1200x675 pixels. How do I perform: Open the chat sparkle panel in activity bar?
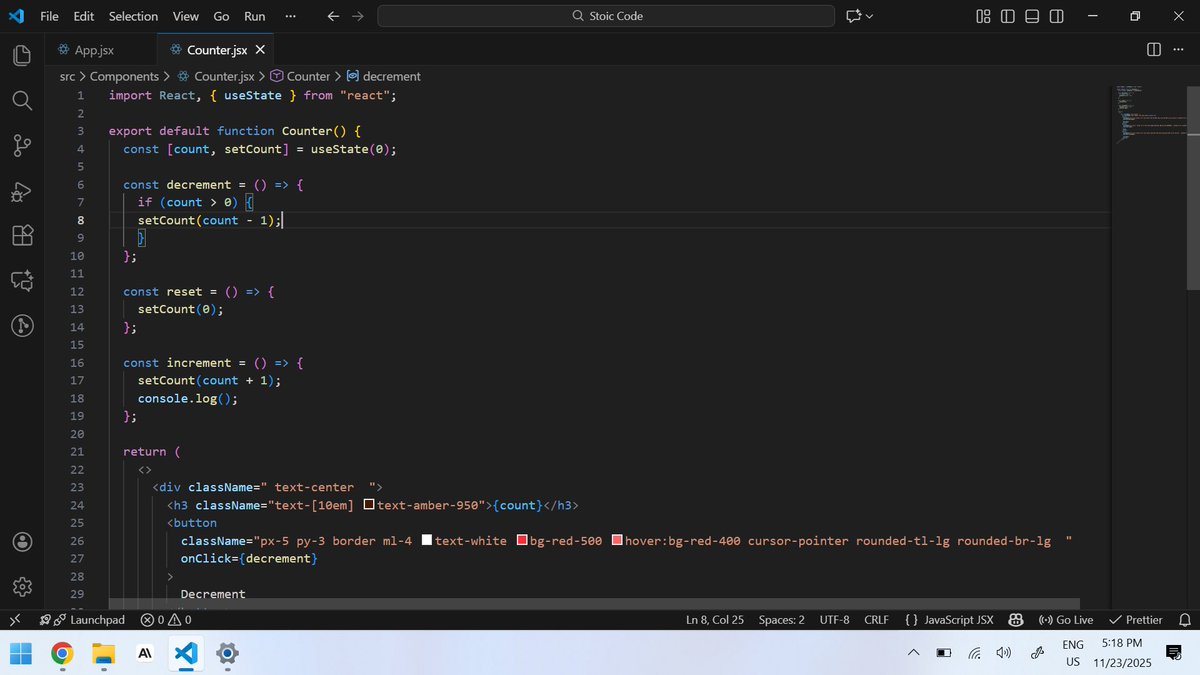click(22, 281)
